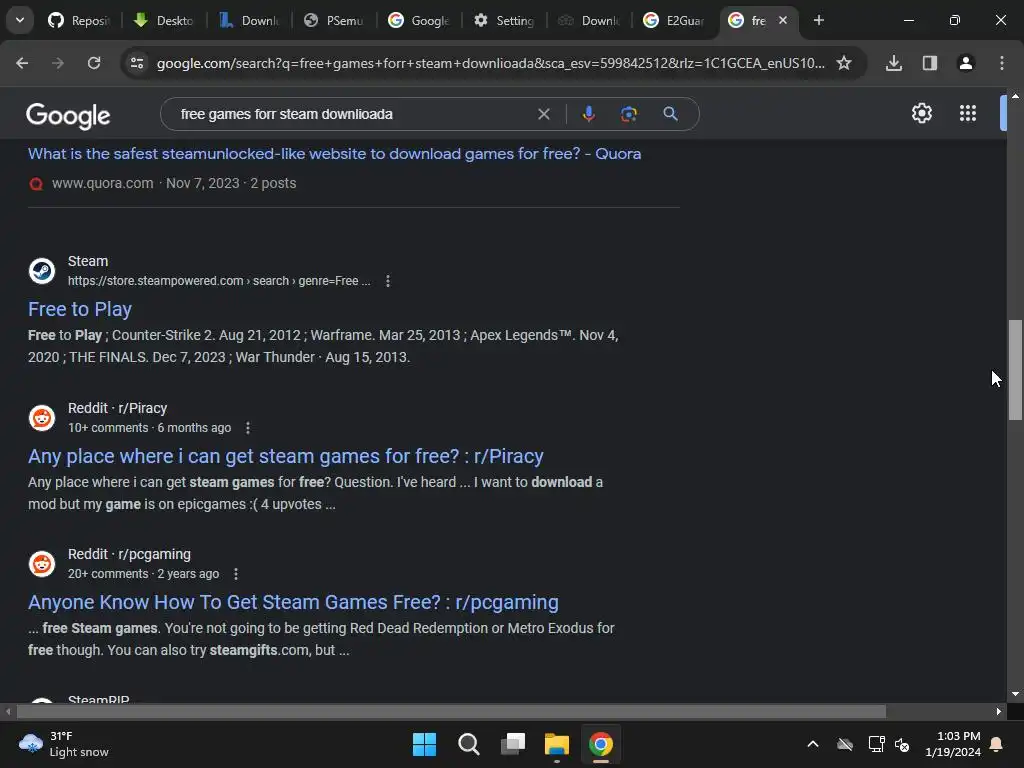
Task: Click the Chrome taskbar icon
Action: point(601,744)
